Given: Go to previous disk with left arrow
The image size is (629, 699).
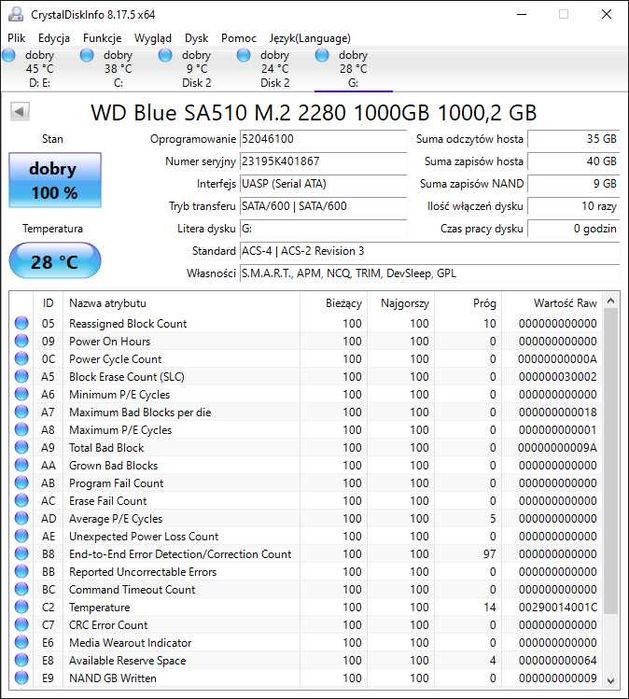Looking at the screenshot, I should tap(20, 112).
